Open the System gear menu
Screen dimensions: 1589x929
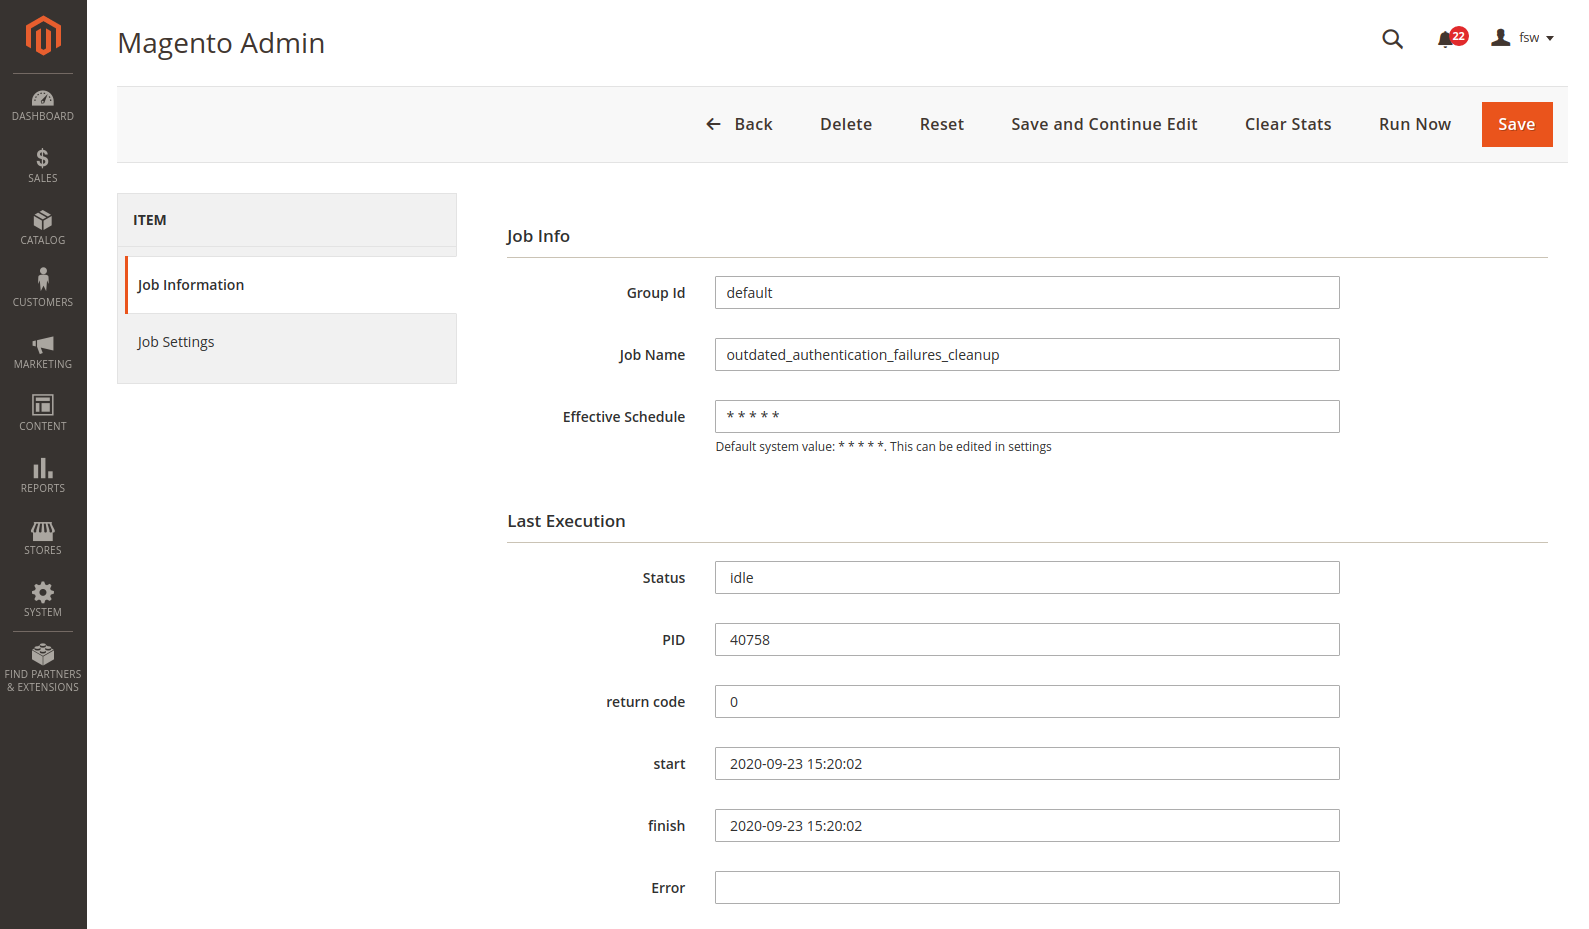click(x=43, y=600)
